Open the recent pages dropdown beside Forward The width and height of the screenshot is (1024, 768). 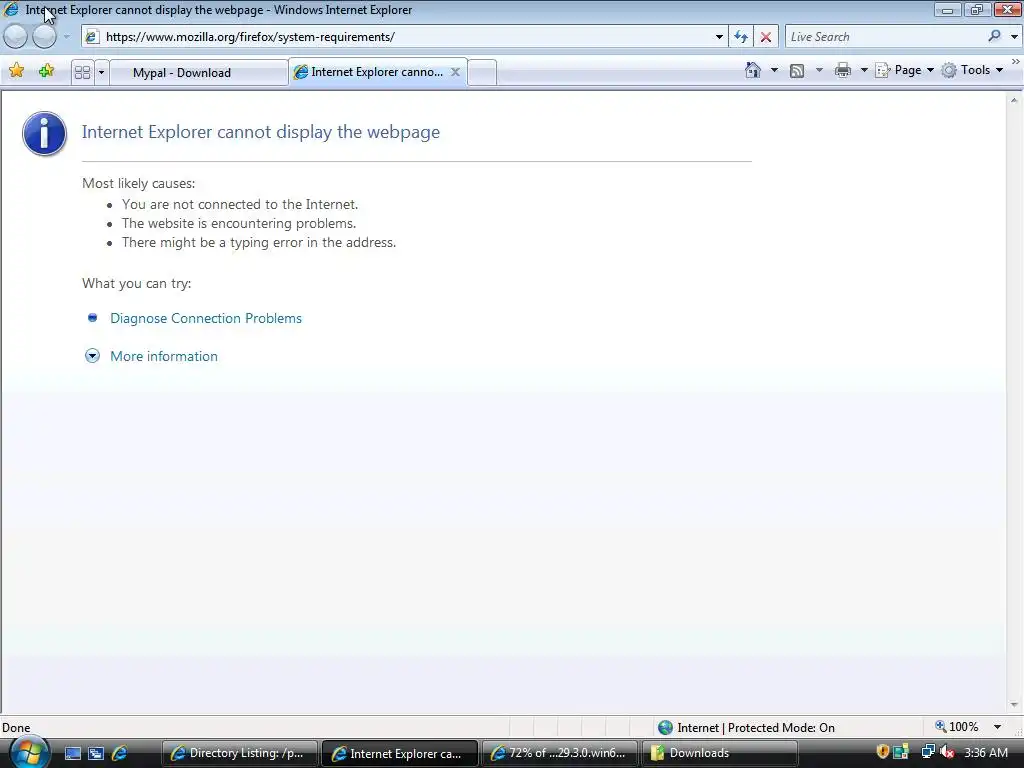[x=66, y=37]
